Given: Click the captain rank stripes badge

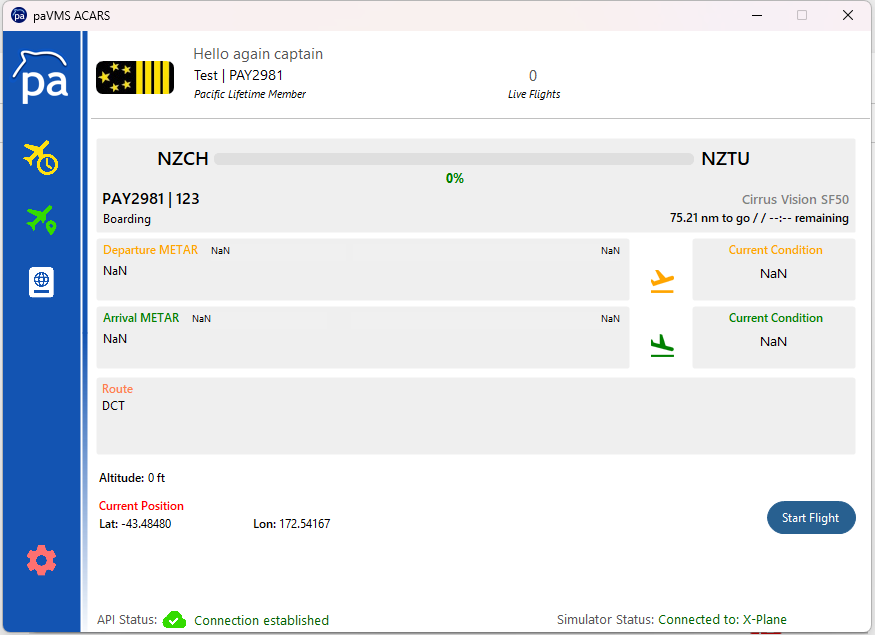Looking at the screenshot, I should [135, 78].
